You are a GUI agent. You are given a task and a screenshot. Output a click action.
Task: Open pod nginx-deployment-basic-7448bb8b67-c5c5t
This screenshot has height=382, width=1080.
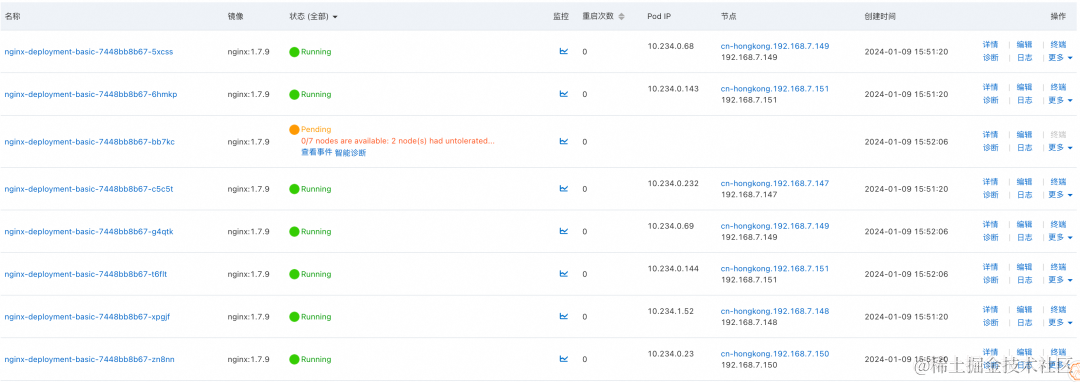click(x=89, y=189)
